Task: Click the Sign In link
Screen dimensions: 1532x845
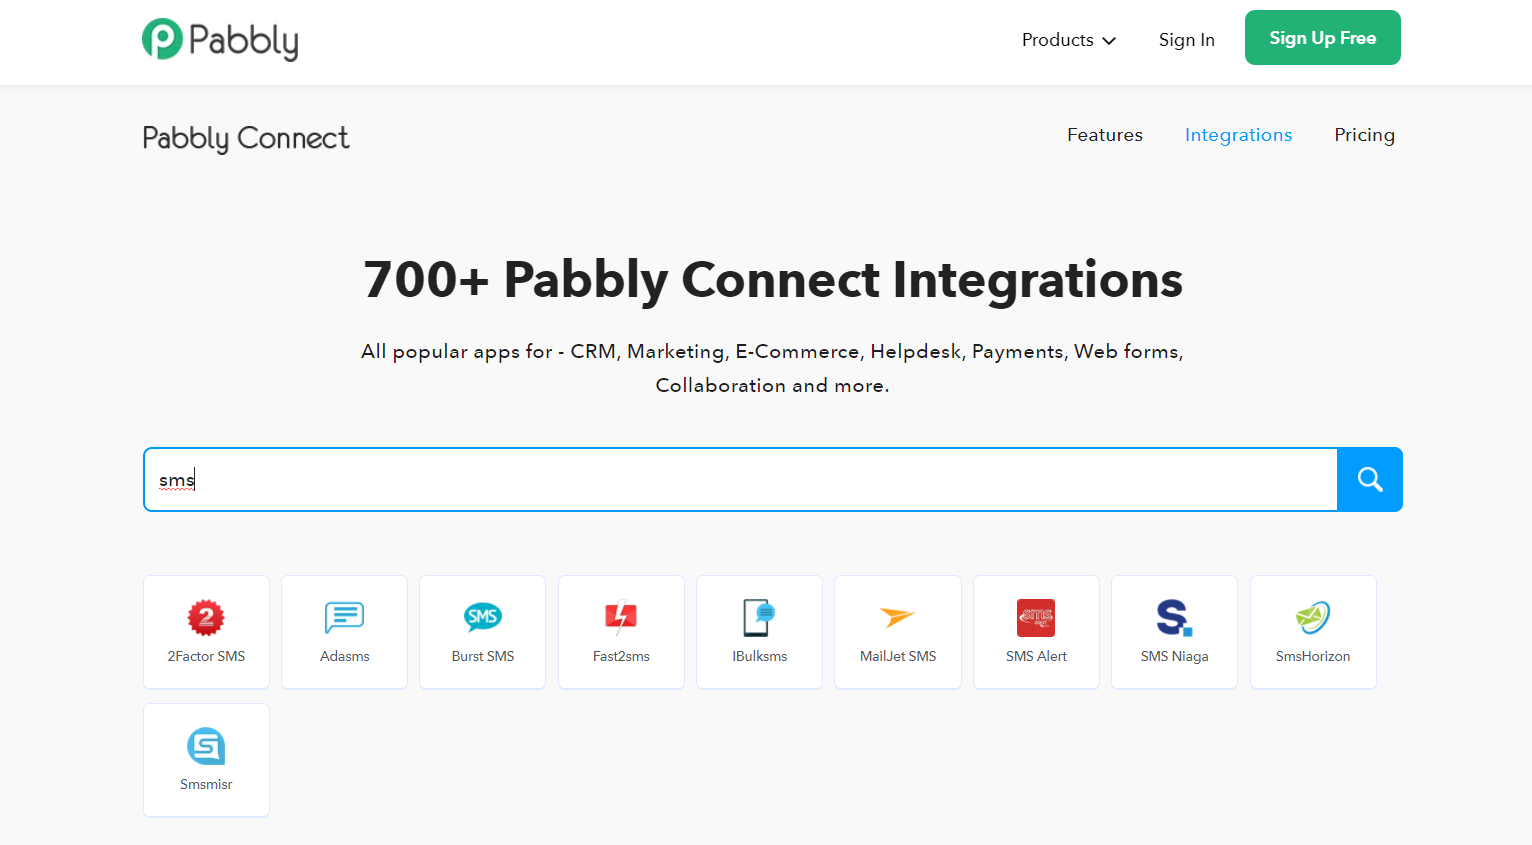Action: click(x=1187, y=40)
